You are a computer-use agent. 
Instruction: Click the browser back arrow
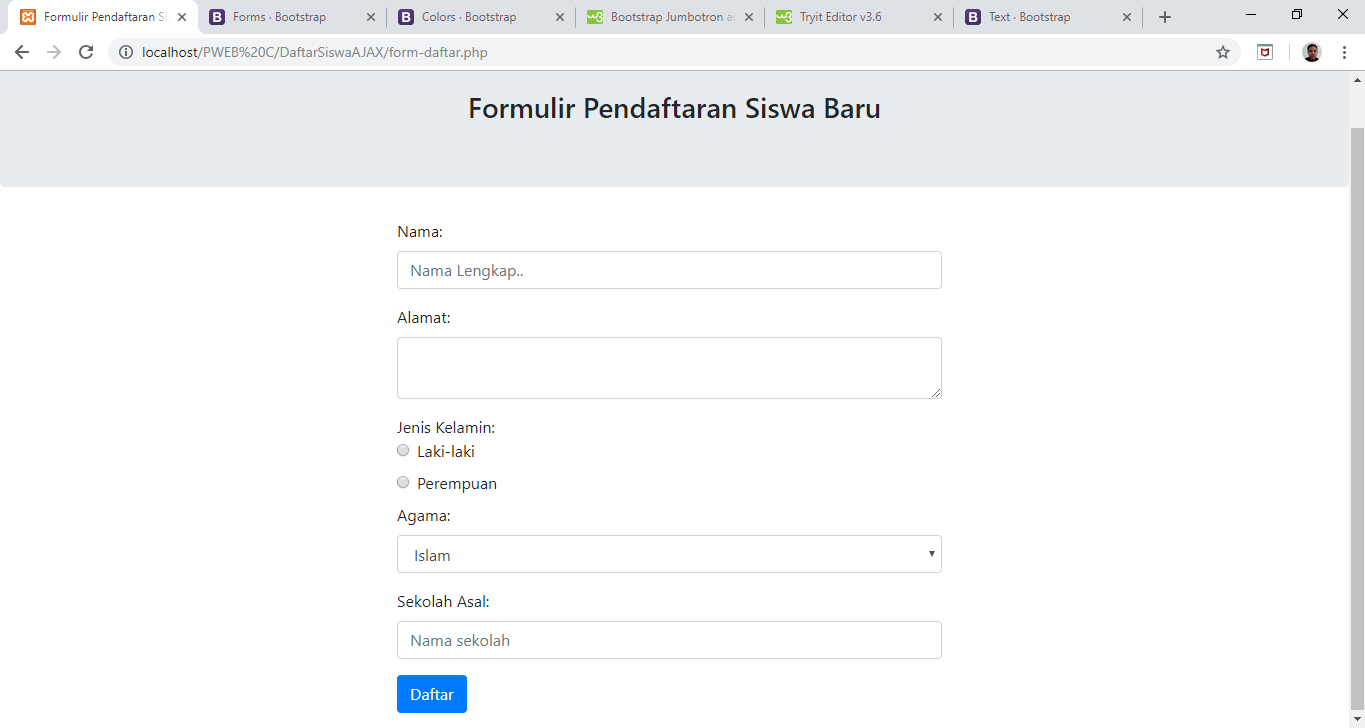22,52
